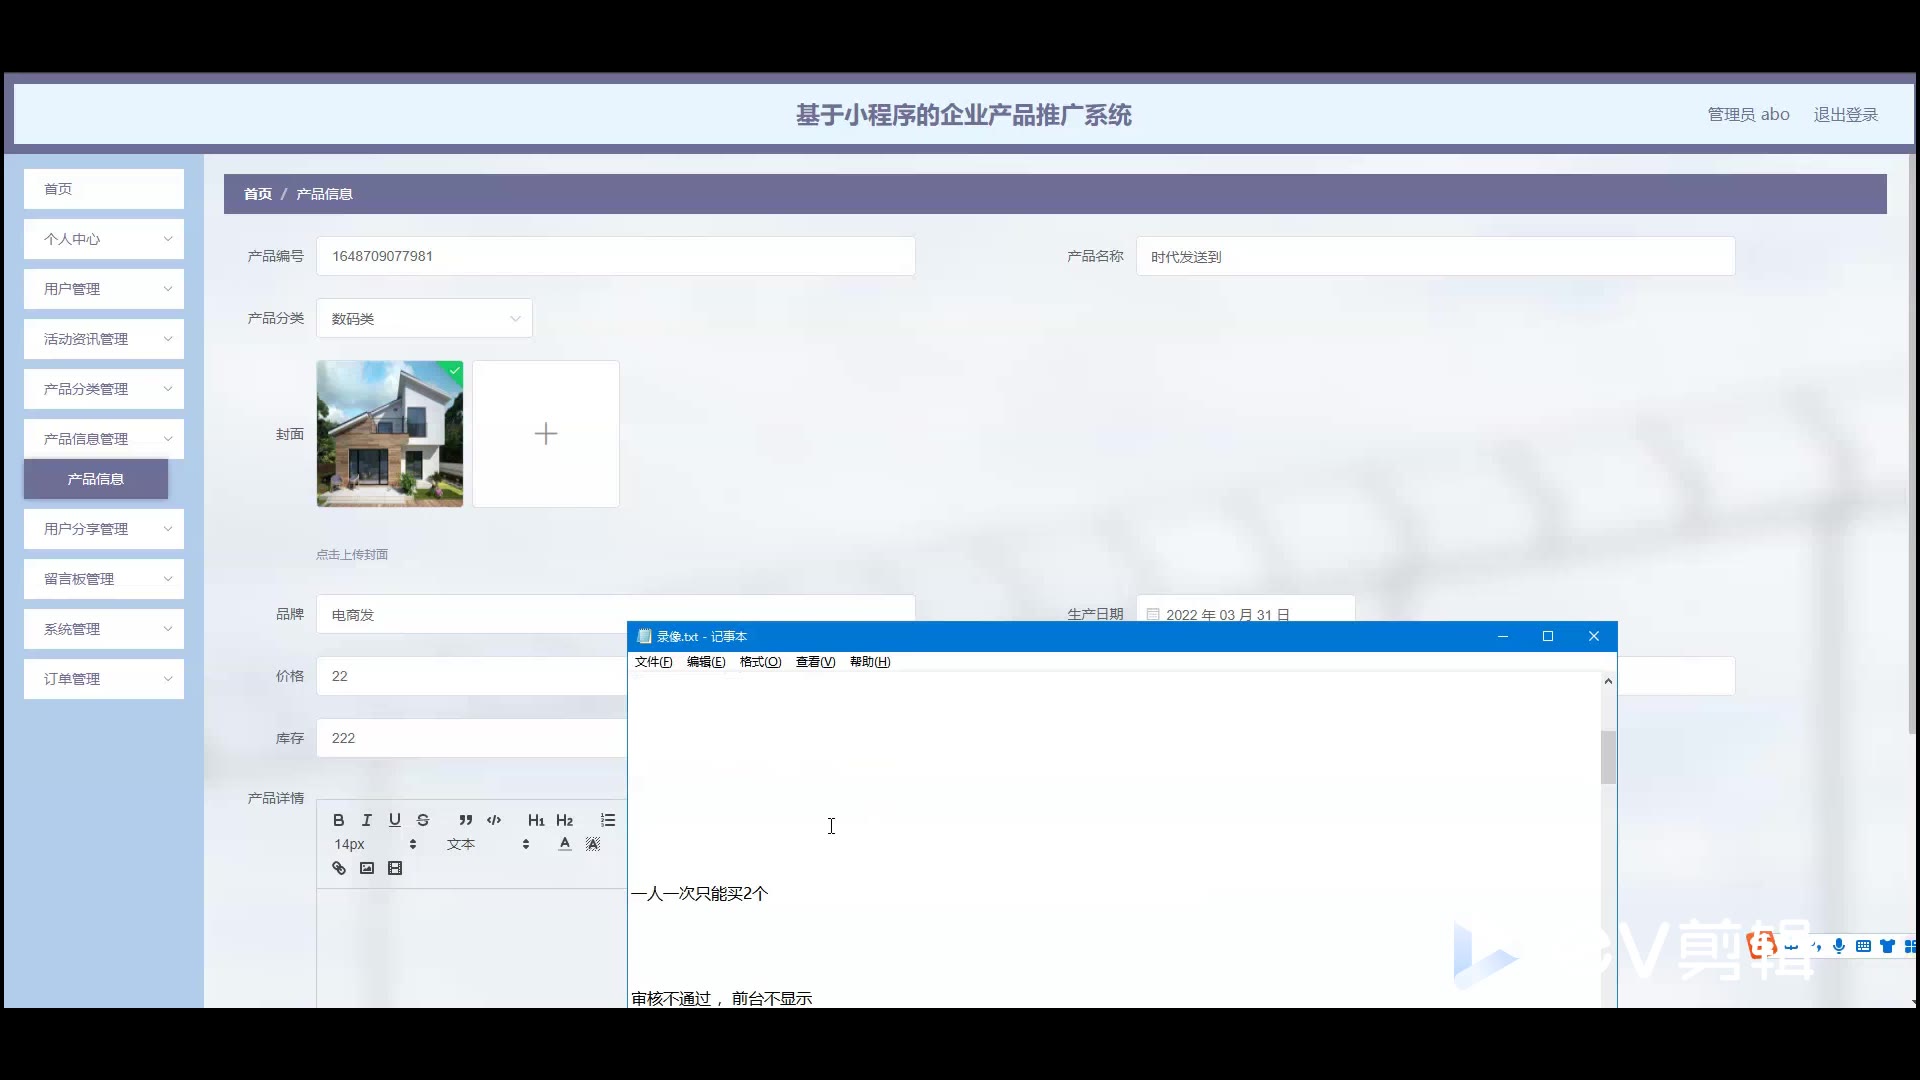1920x1080 pixels.
Task: Insert an image via the editor picture icon
Action: click(367, 868)
